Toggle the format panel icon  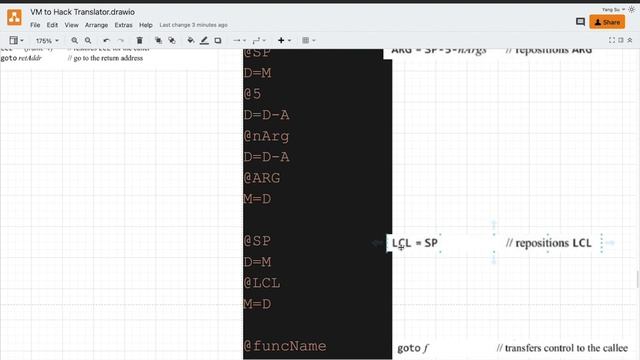pos(621,40)
